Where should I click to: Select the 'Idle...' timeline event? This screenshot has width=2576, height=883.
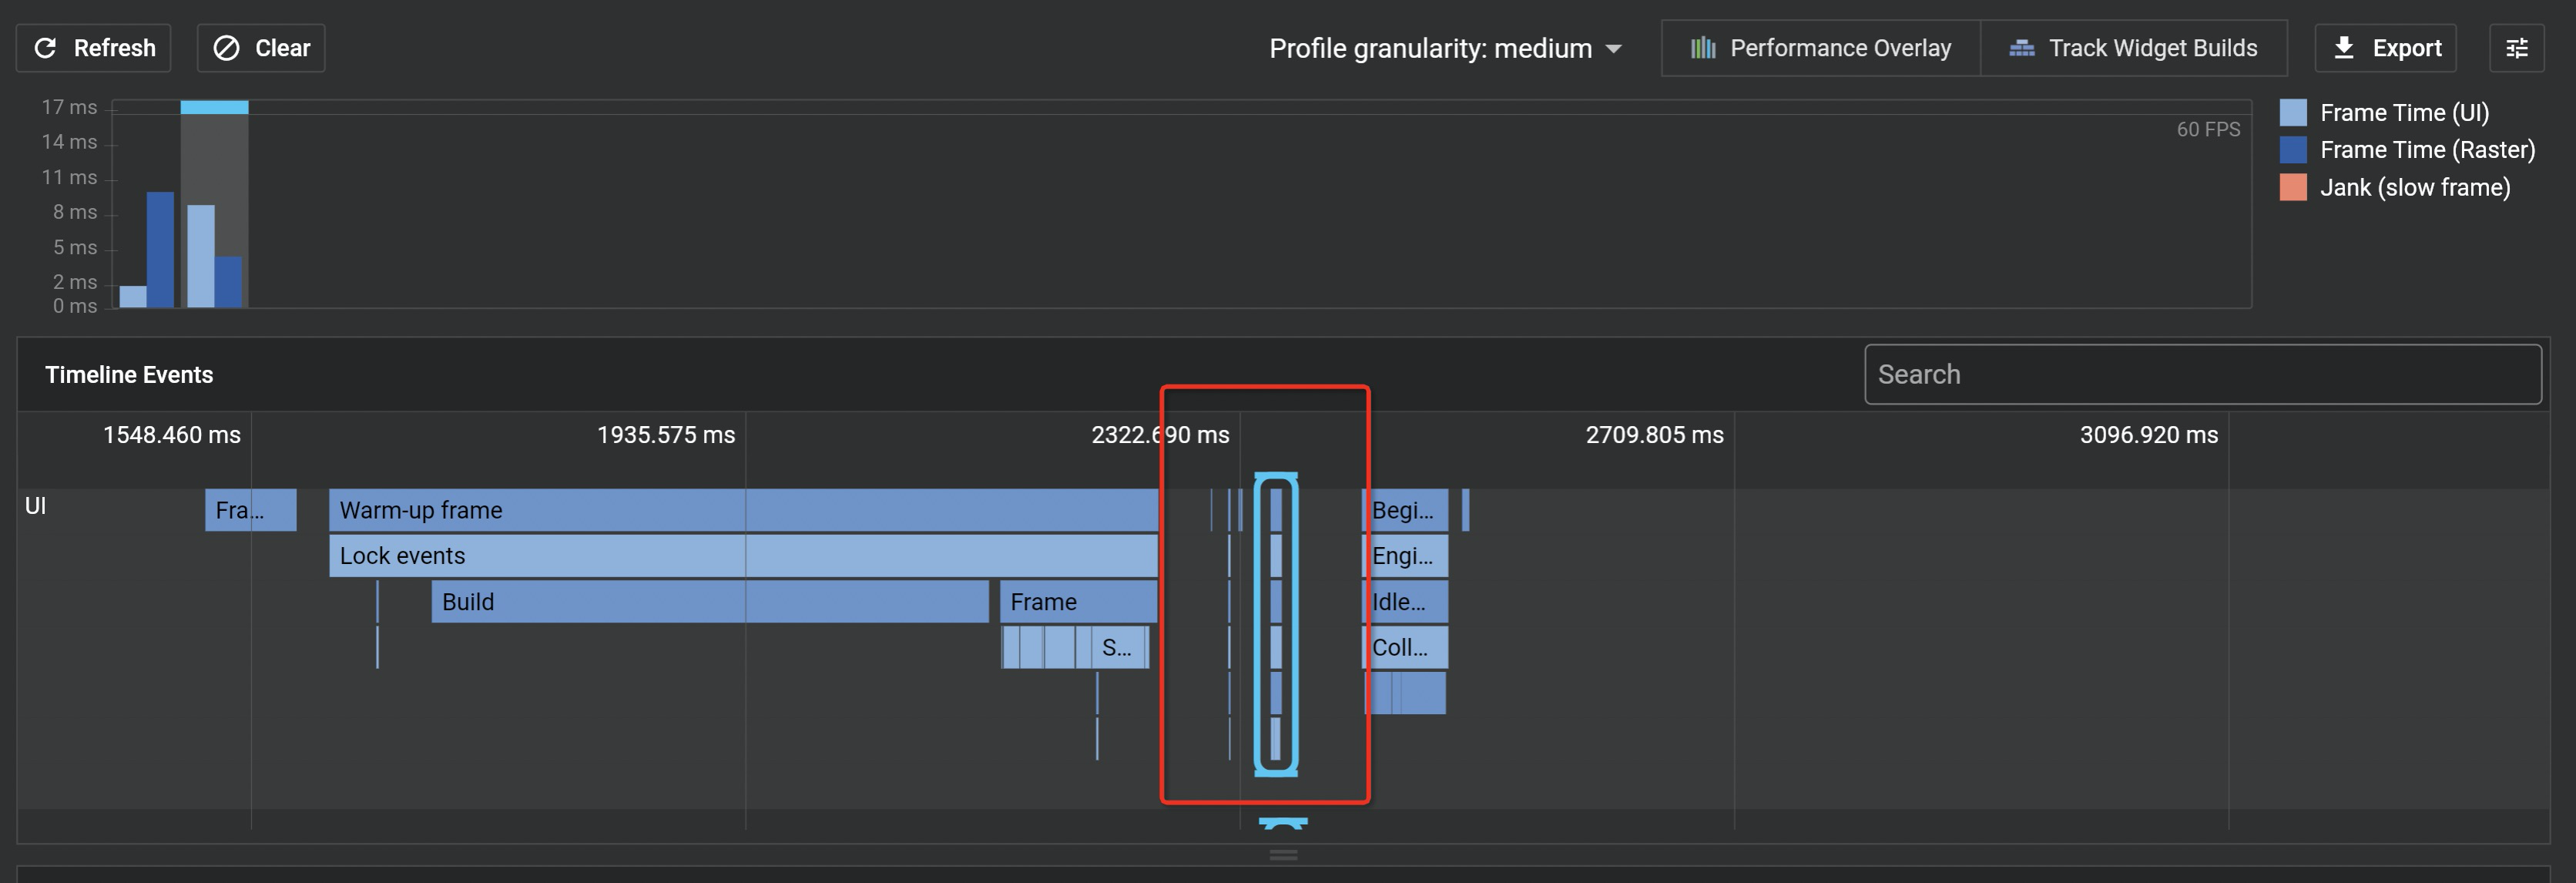1405,602
